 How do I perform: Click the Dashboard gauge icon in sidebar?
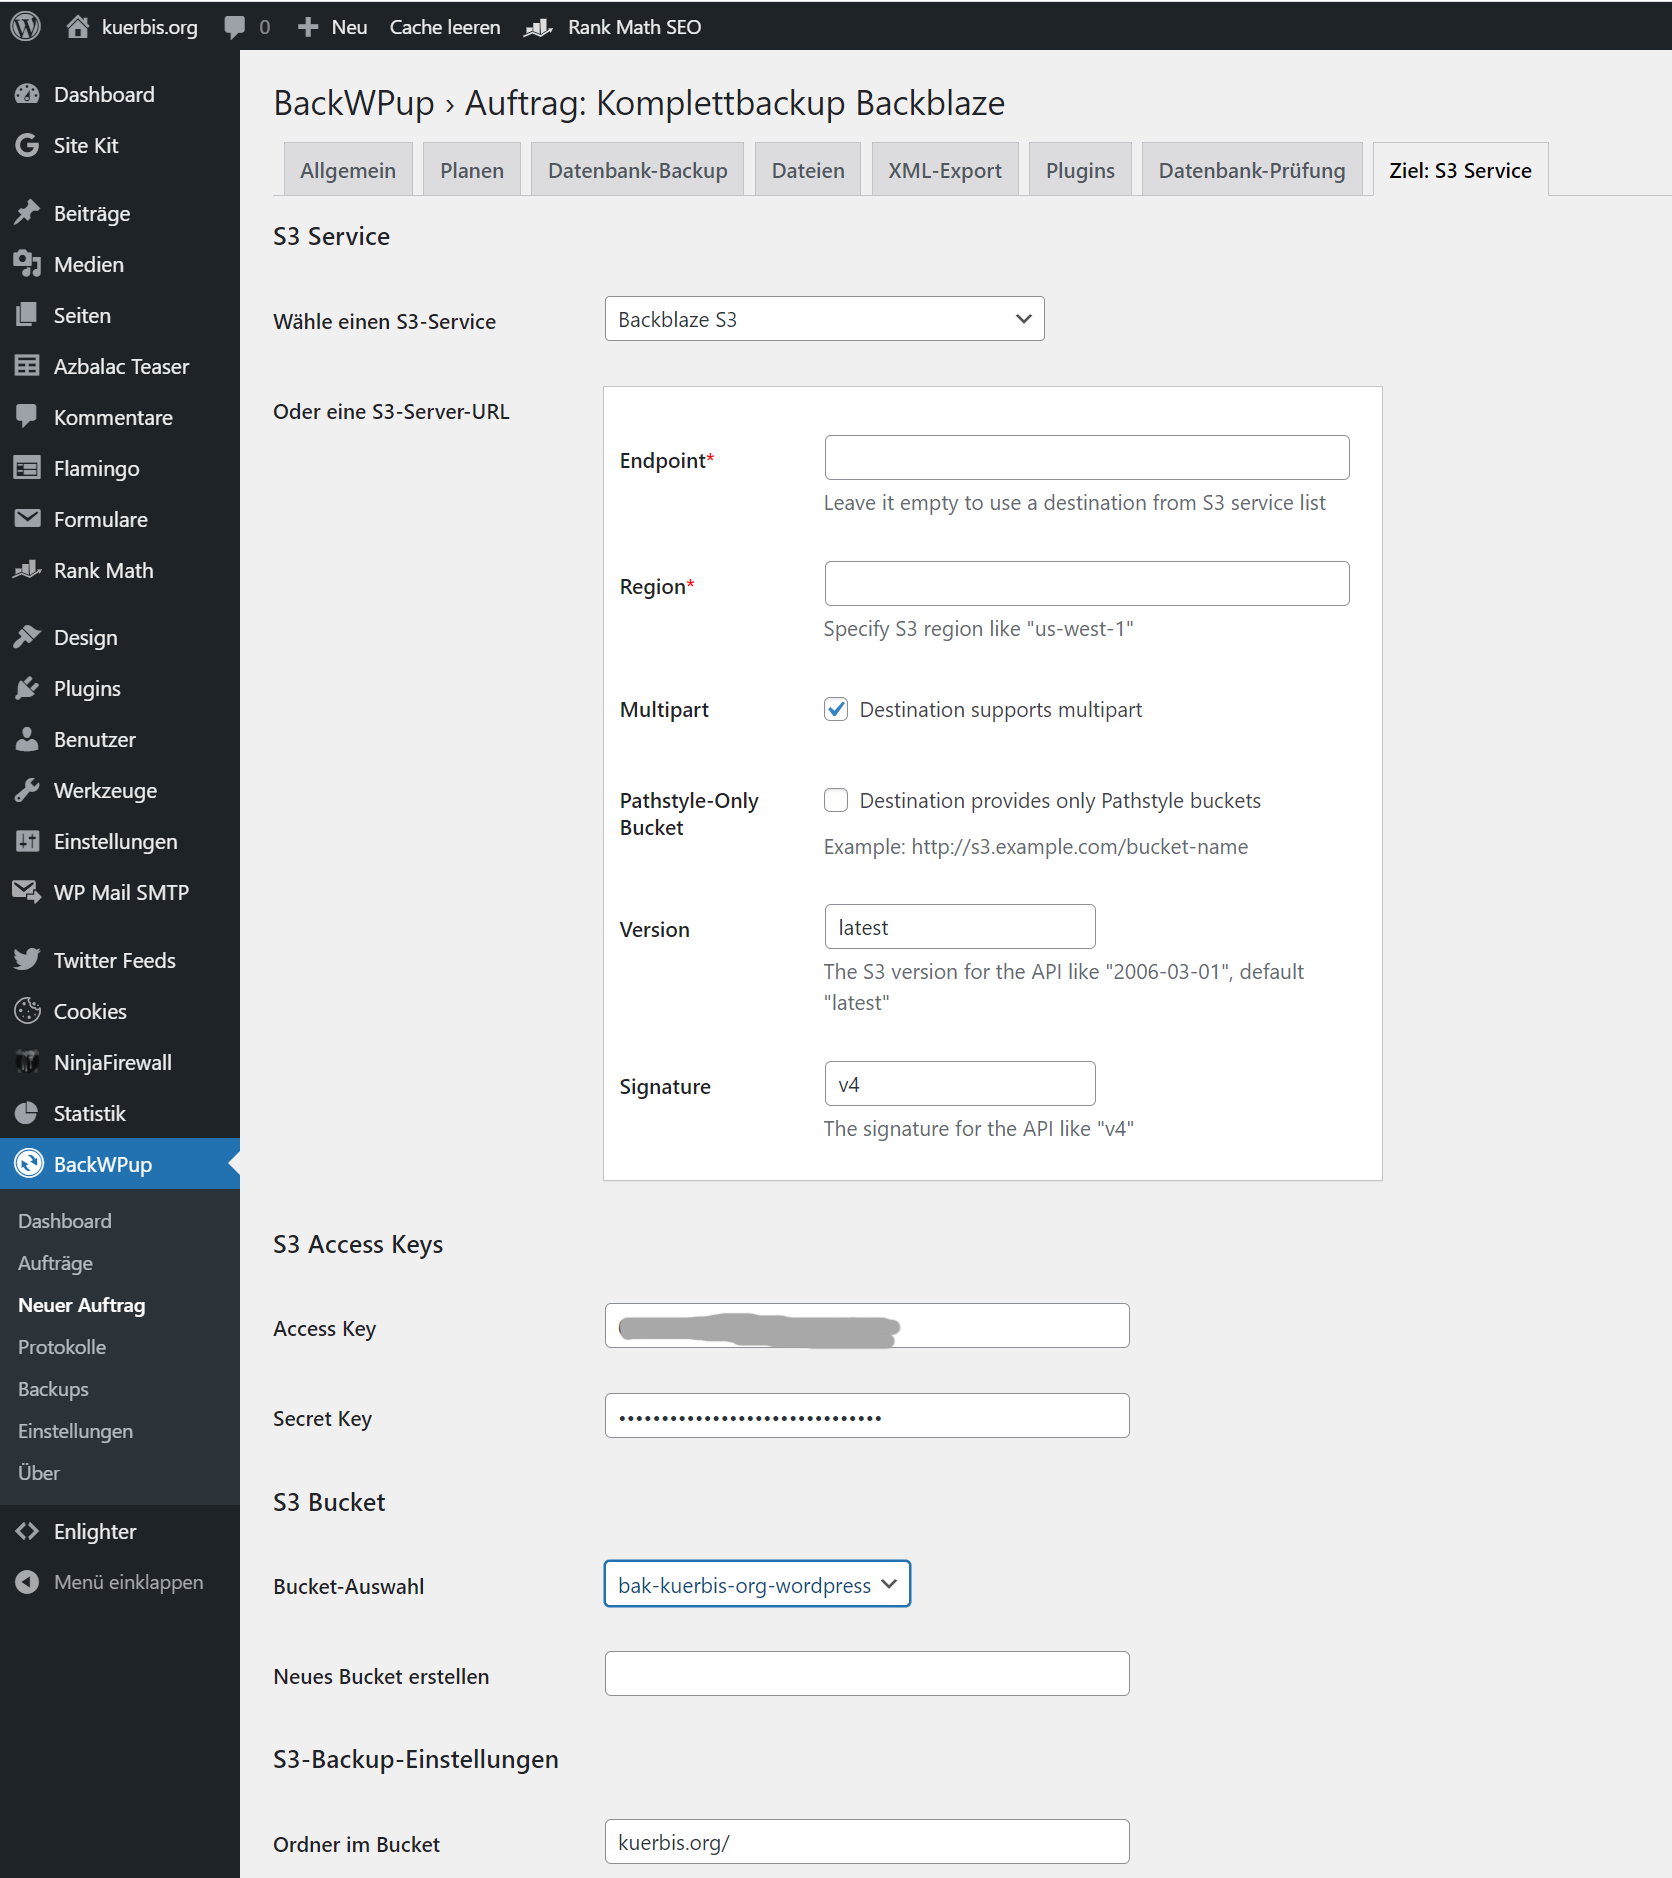point(27,94)
